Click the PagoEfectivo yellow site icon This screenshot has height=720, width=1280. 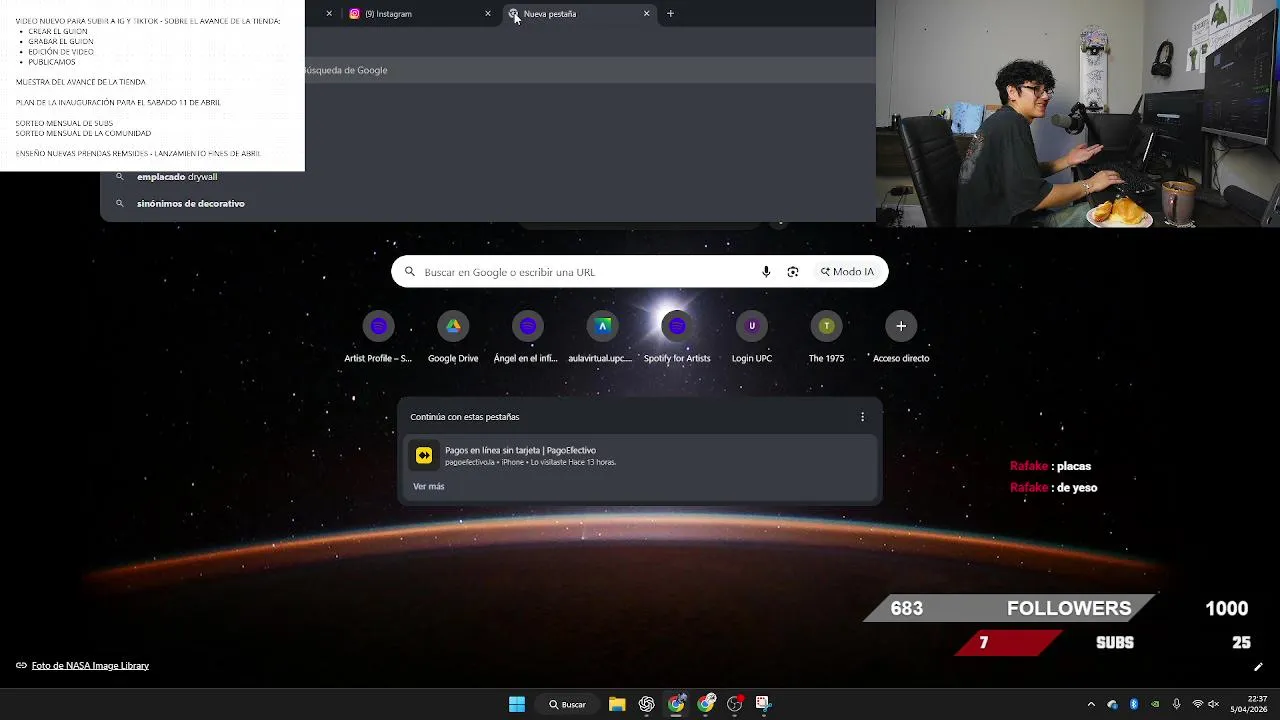point(424,455)
